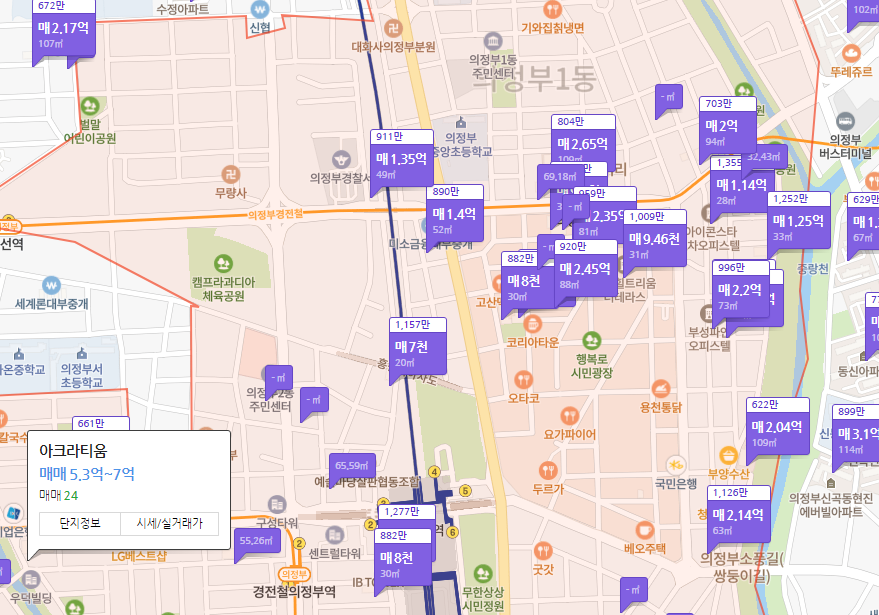Image resolution: width=879 pixels, height=615 pixels.
Task: Click the 의정부 station badge above 경전철의정부역
Action: click(294, 574)
